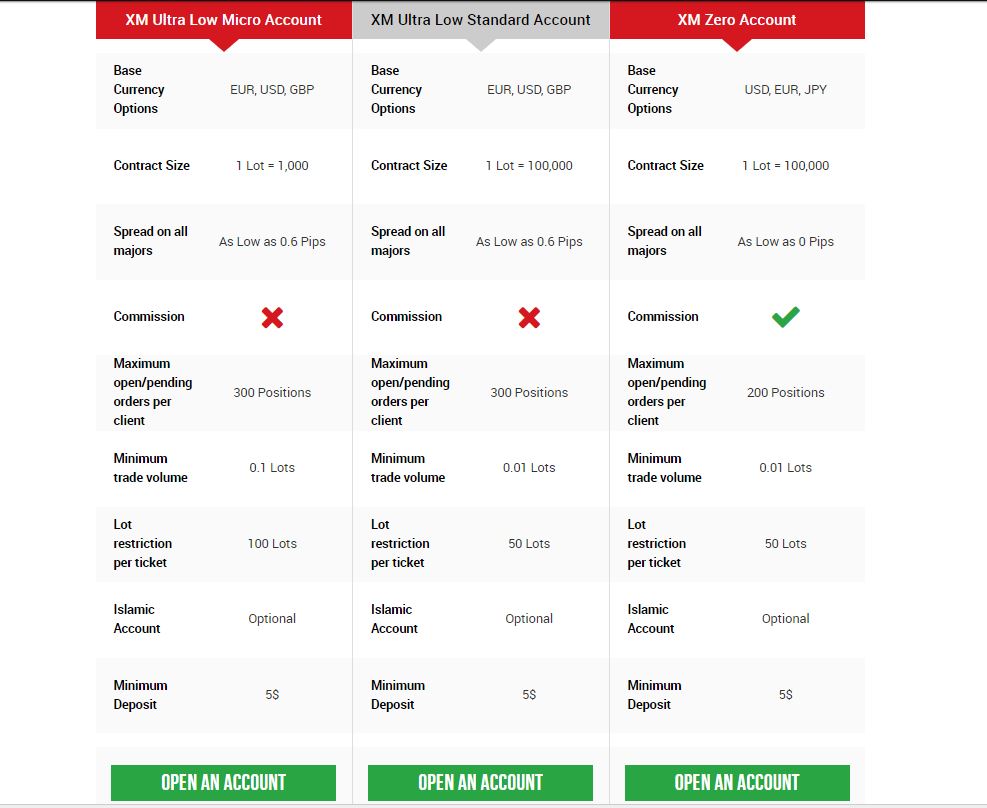Click the red X in Micro account Commission row
987x808 pixels.
pos(272,317)
